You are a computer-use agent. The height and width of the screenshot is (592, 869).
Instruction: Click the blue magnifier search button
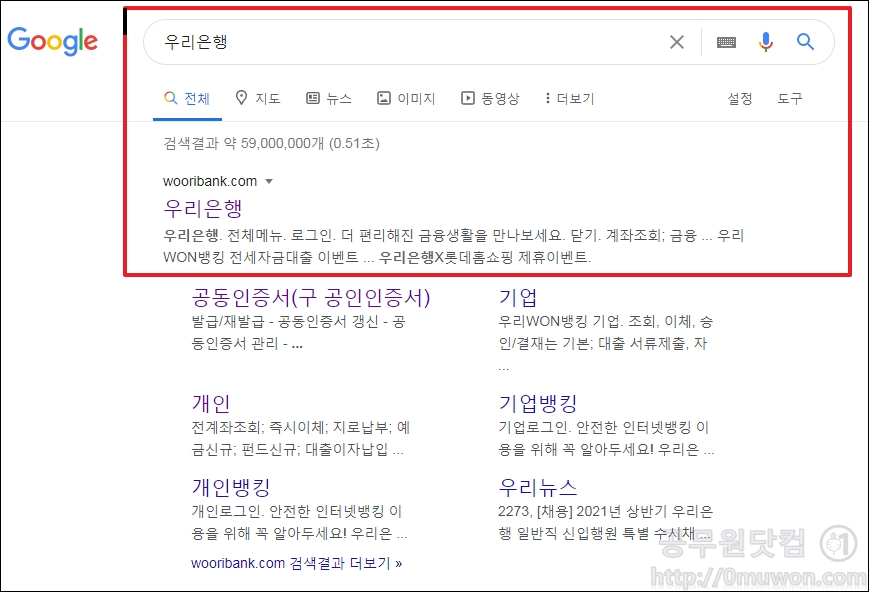[x=805, y=42]
